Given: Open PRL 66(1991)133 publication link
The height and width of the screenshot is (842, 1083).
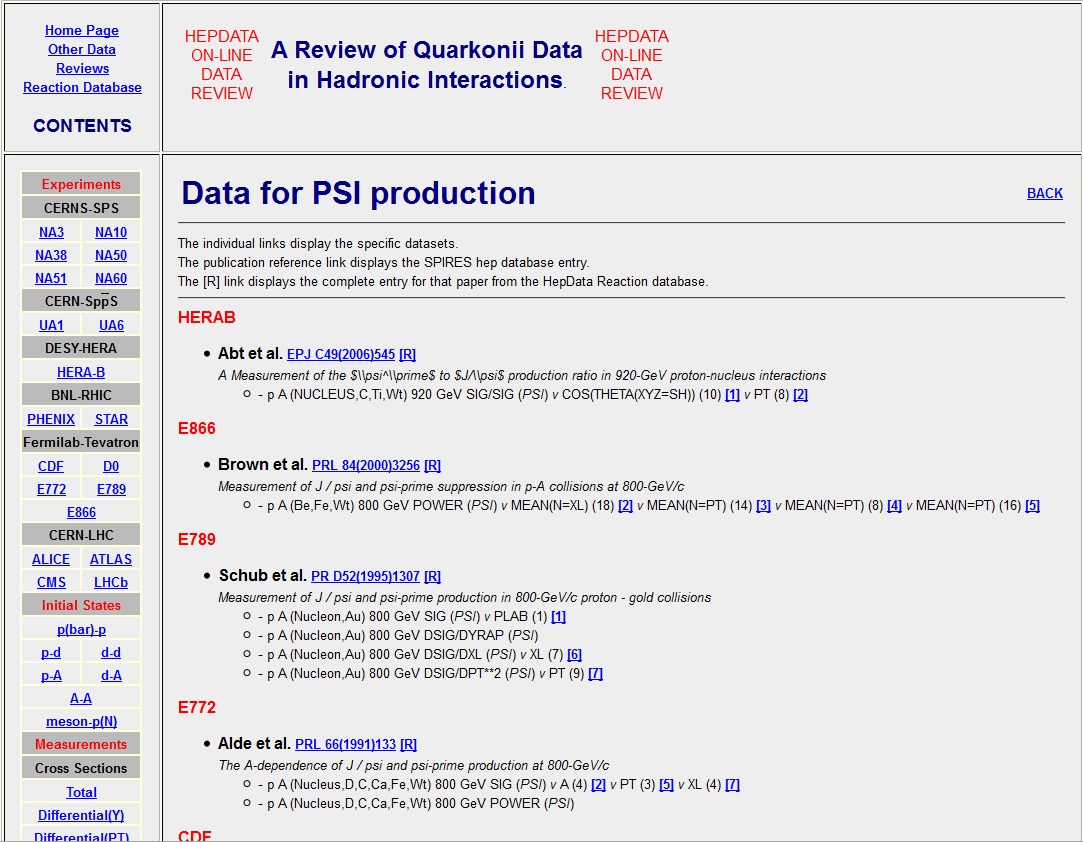Looking at the screenshot, I should (345, 745).
